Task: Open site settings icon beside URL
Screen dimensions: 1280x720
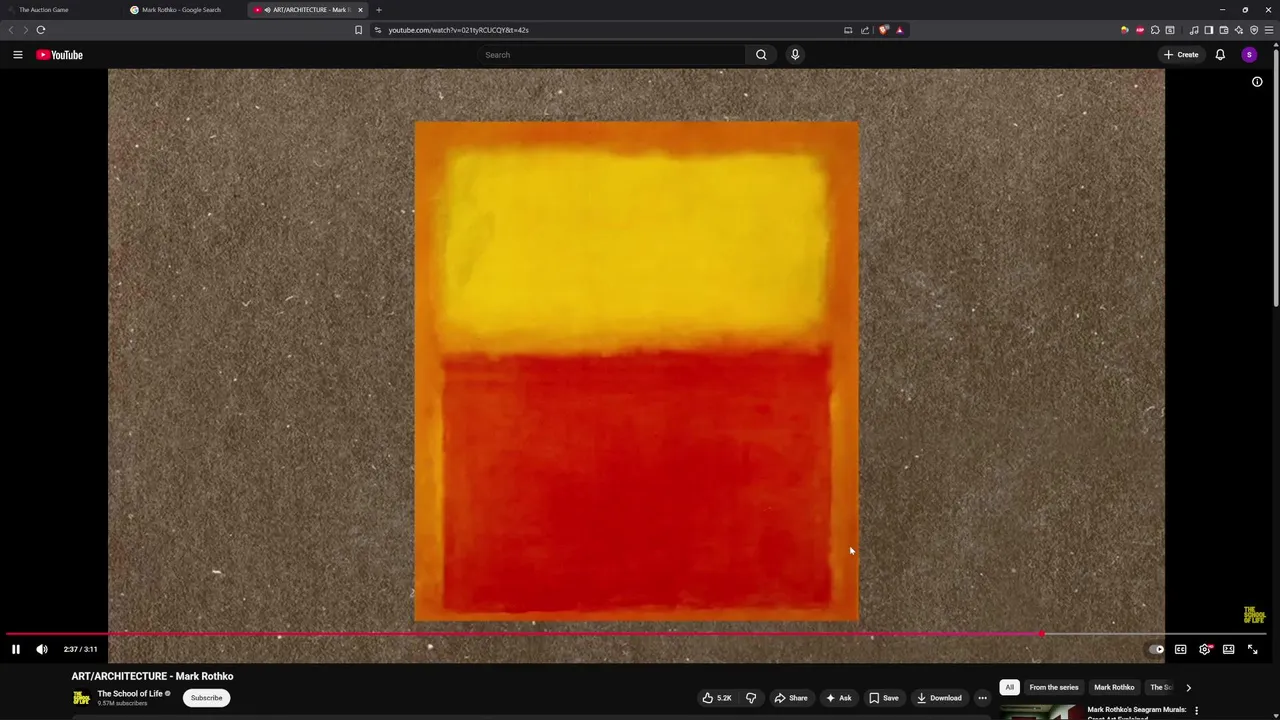Action: pyautogui.click(x=378, y=30)
